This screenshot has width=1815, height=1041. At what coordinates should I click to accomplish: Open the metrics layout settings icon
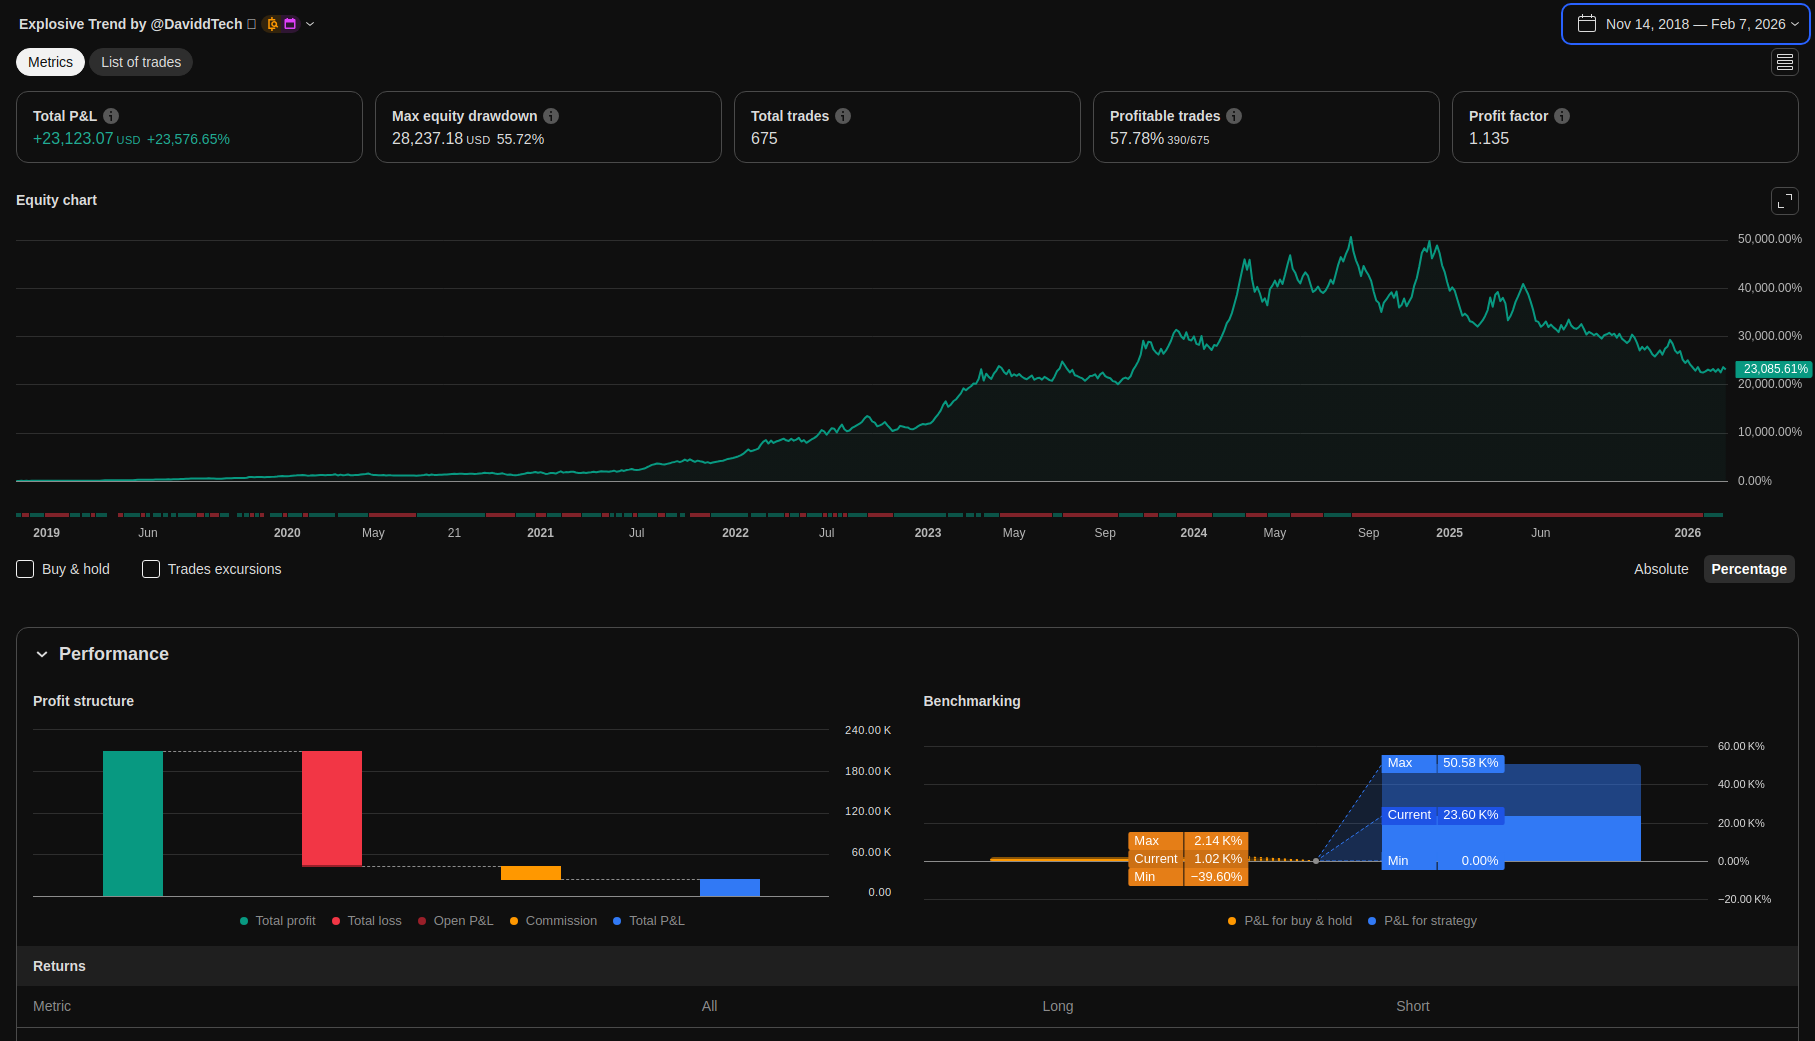click(1784, 62)
